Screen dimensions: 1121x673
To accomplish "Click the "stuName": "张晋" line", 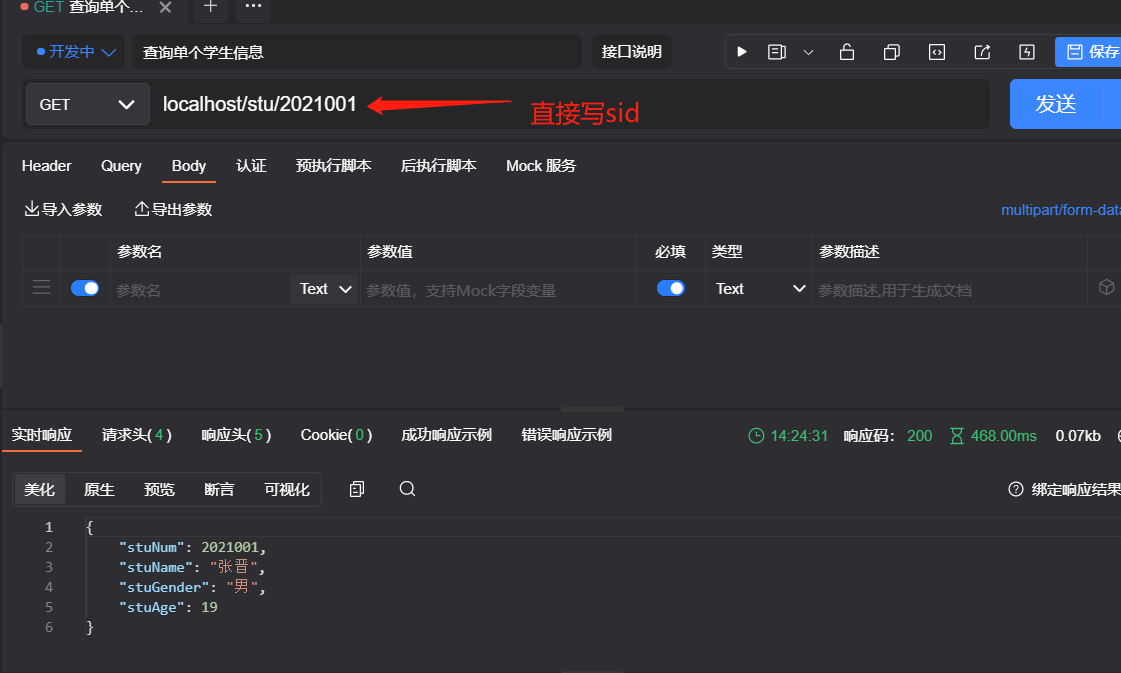I will tap(192, 567).
